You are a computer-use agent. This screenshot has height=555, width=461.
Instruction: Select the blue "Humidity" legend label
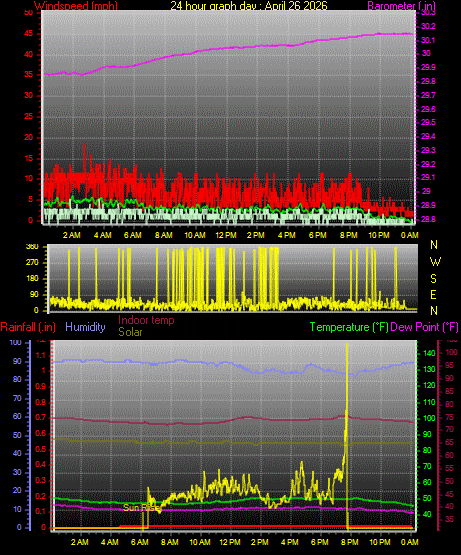(x=85, y=327)
